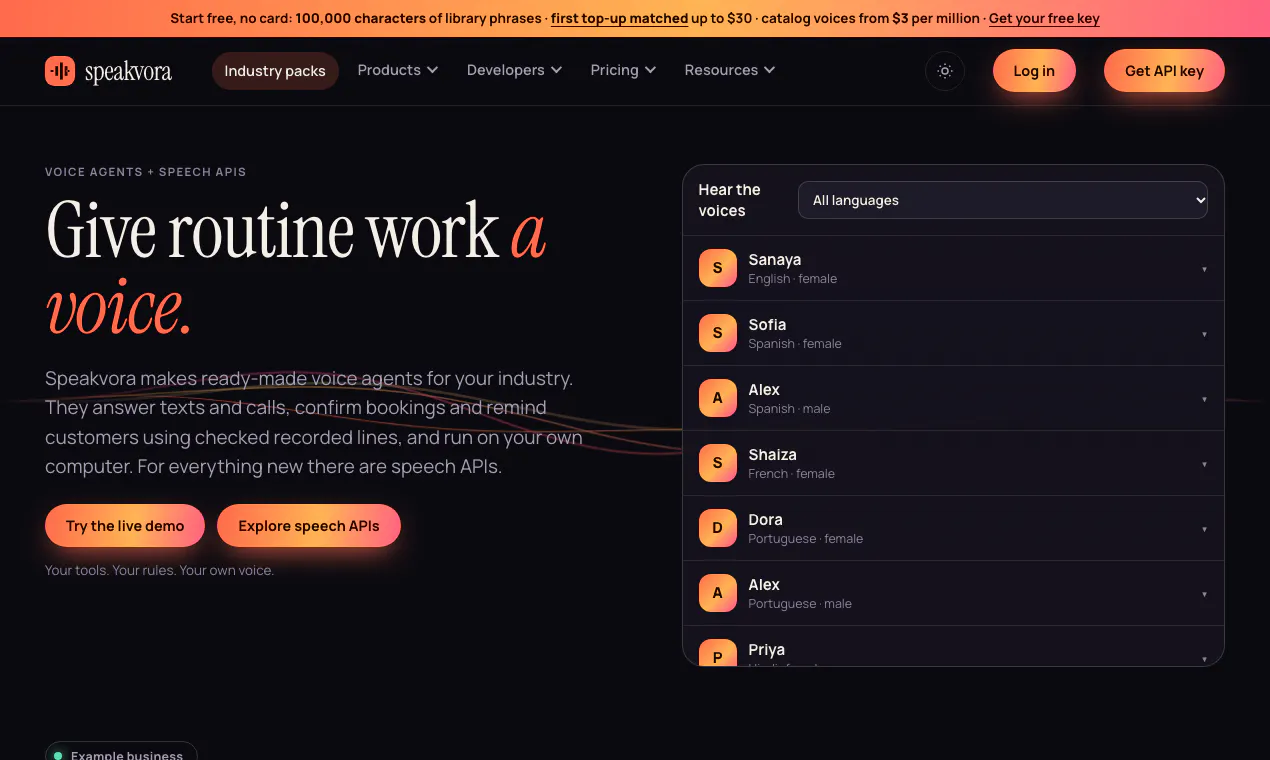This screenshot has width=1270, height=760.
Task: Expand the Sanaya voice row arrow
Action: (1204, 269)
